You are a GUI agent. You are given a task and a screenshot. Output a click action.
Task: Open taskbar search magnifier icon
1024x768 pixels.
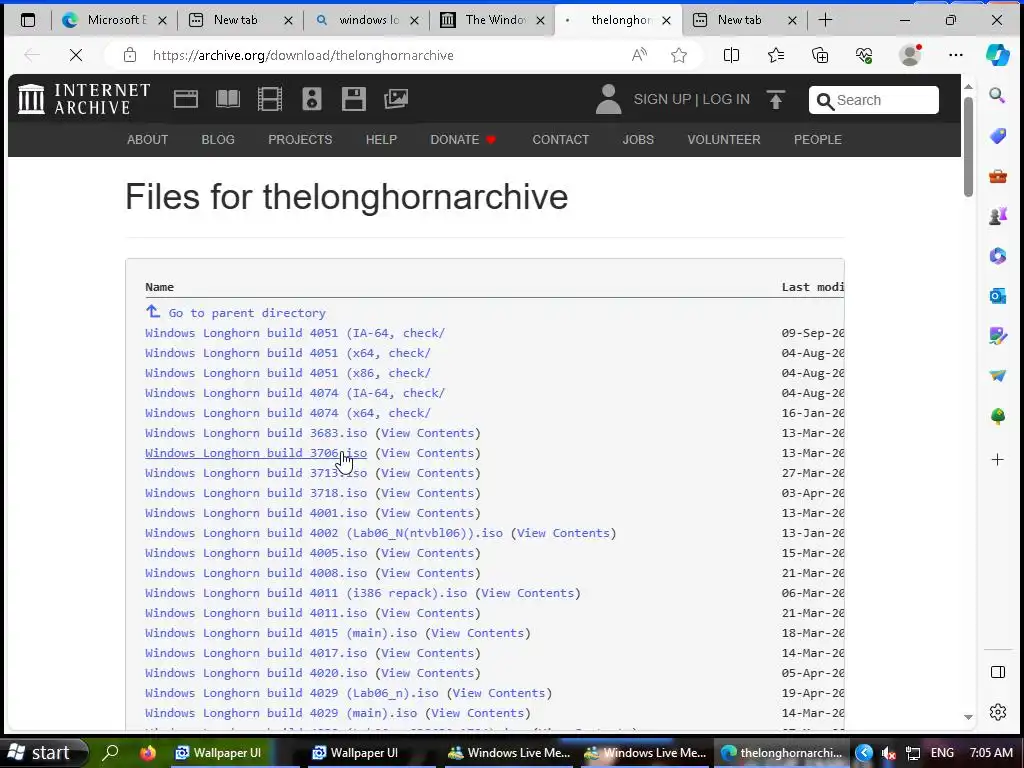[x=110, y=752]
